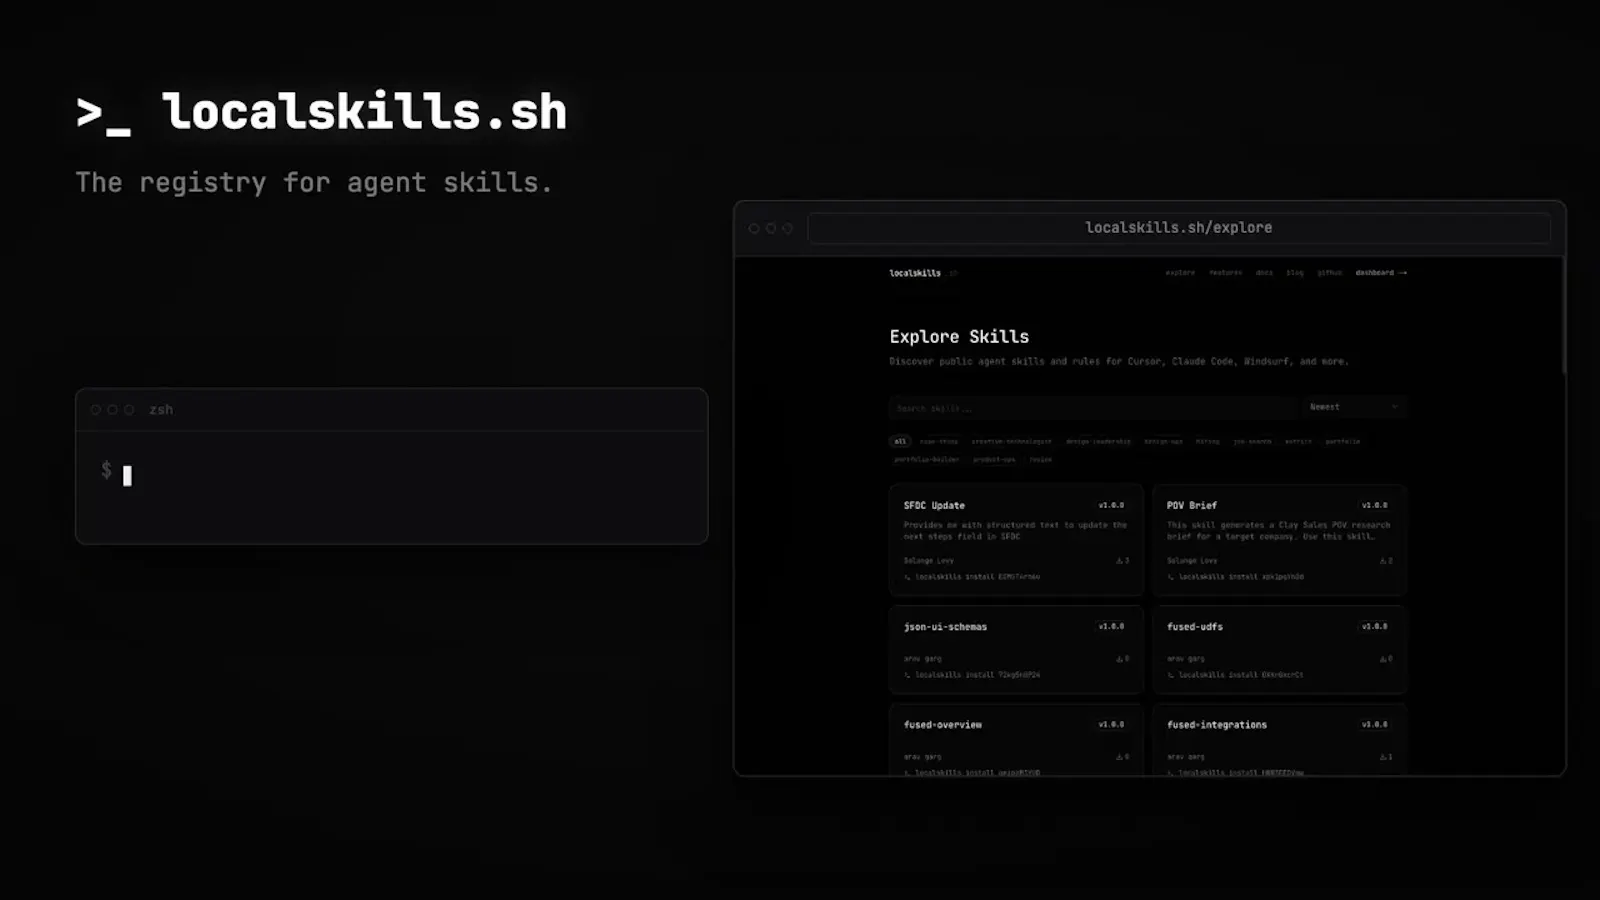The width and height of the screenshot is (1600, 900).
Task: Click the v1.0.0 badge on fused-integrations
Action: coord(1374,725)
